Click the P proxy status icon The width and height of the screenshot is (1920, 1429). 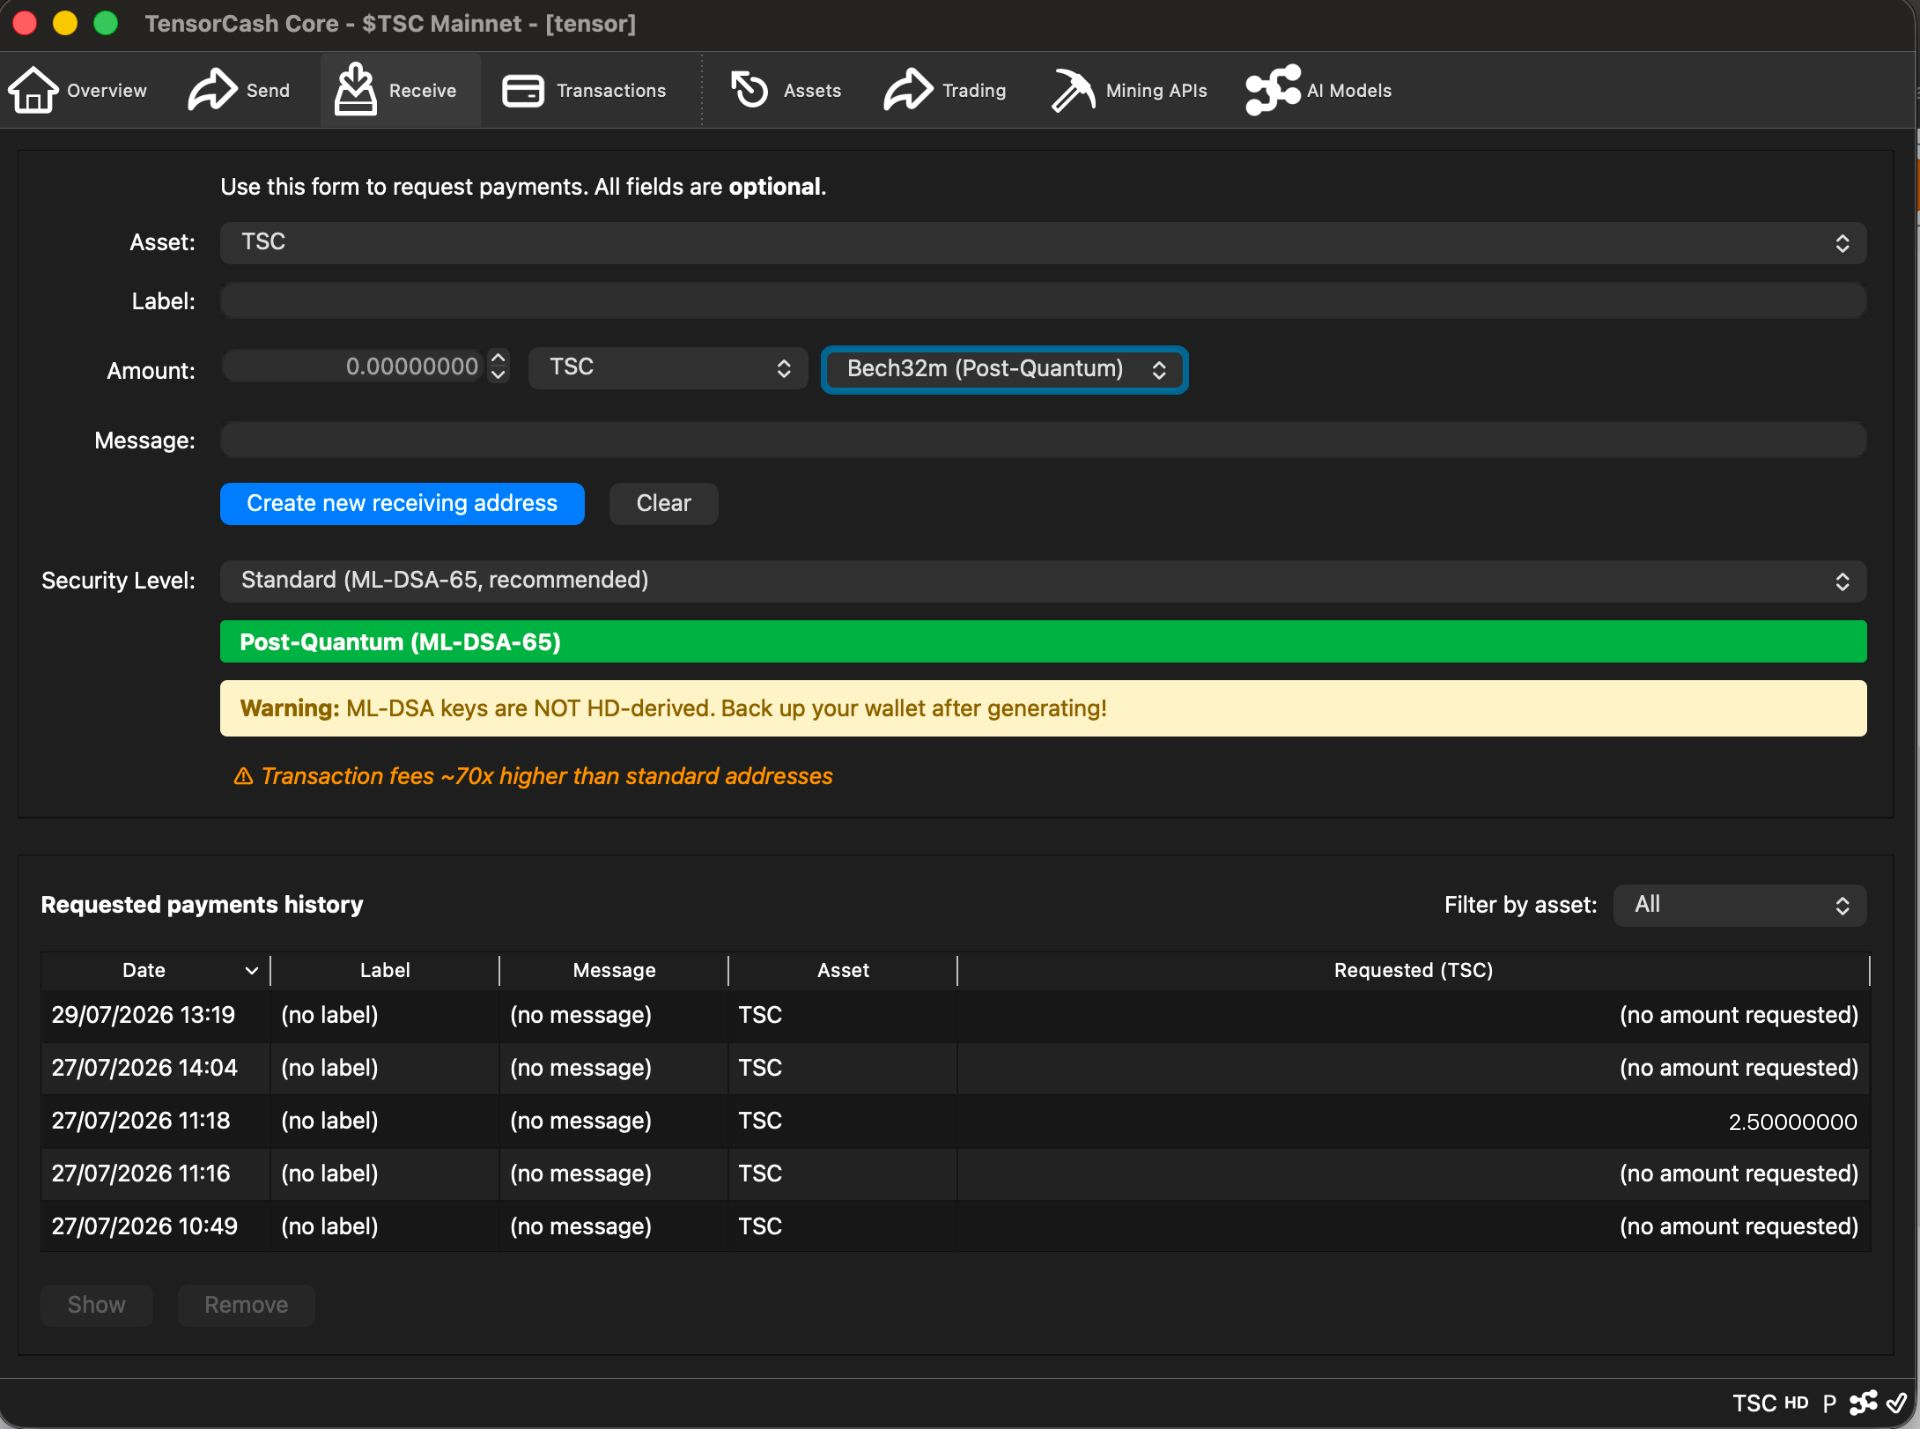pyautogui.click(x=1829, y=1403)
